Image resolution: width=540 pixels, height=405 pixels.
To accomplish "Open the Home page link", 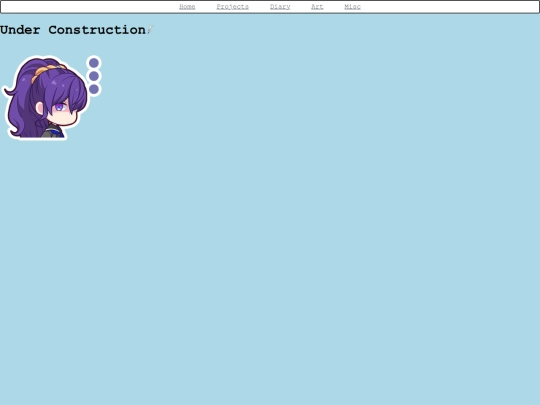I will coord(187,7).
